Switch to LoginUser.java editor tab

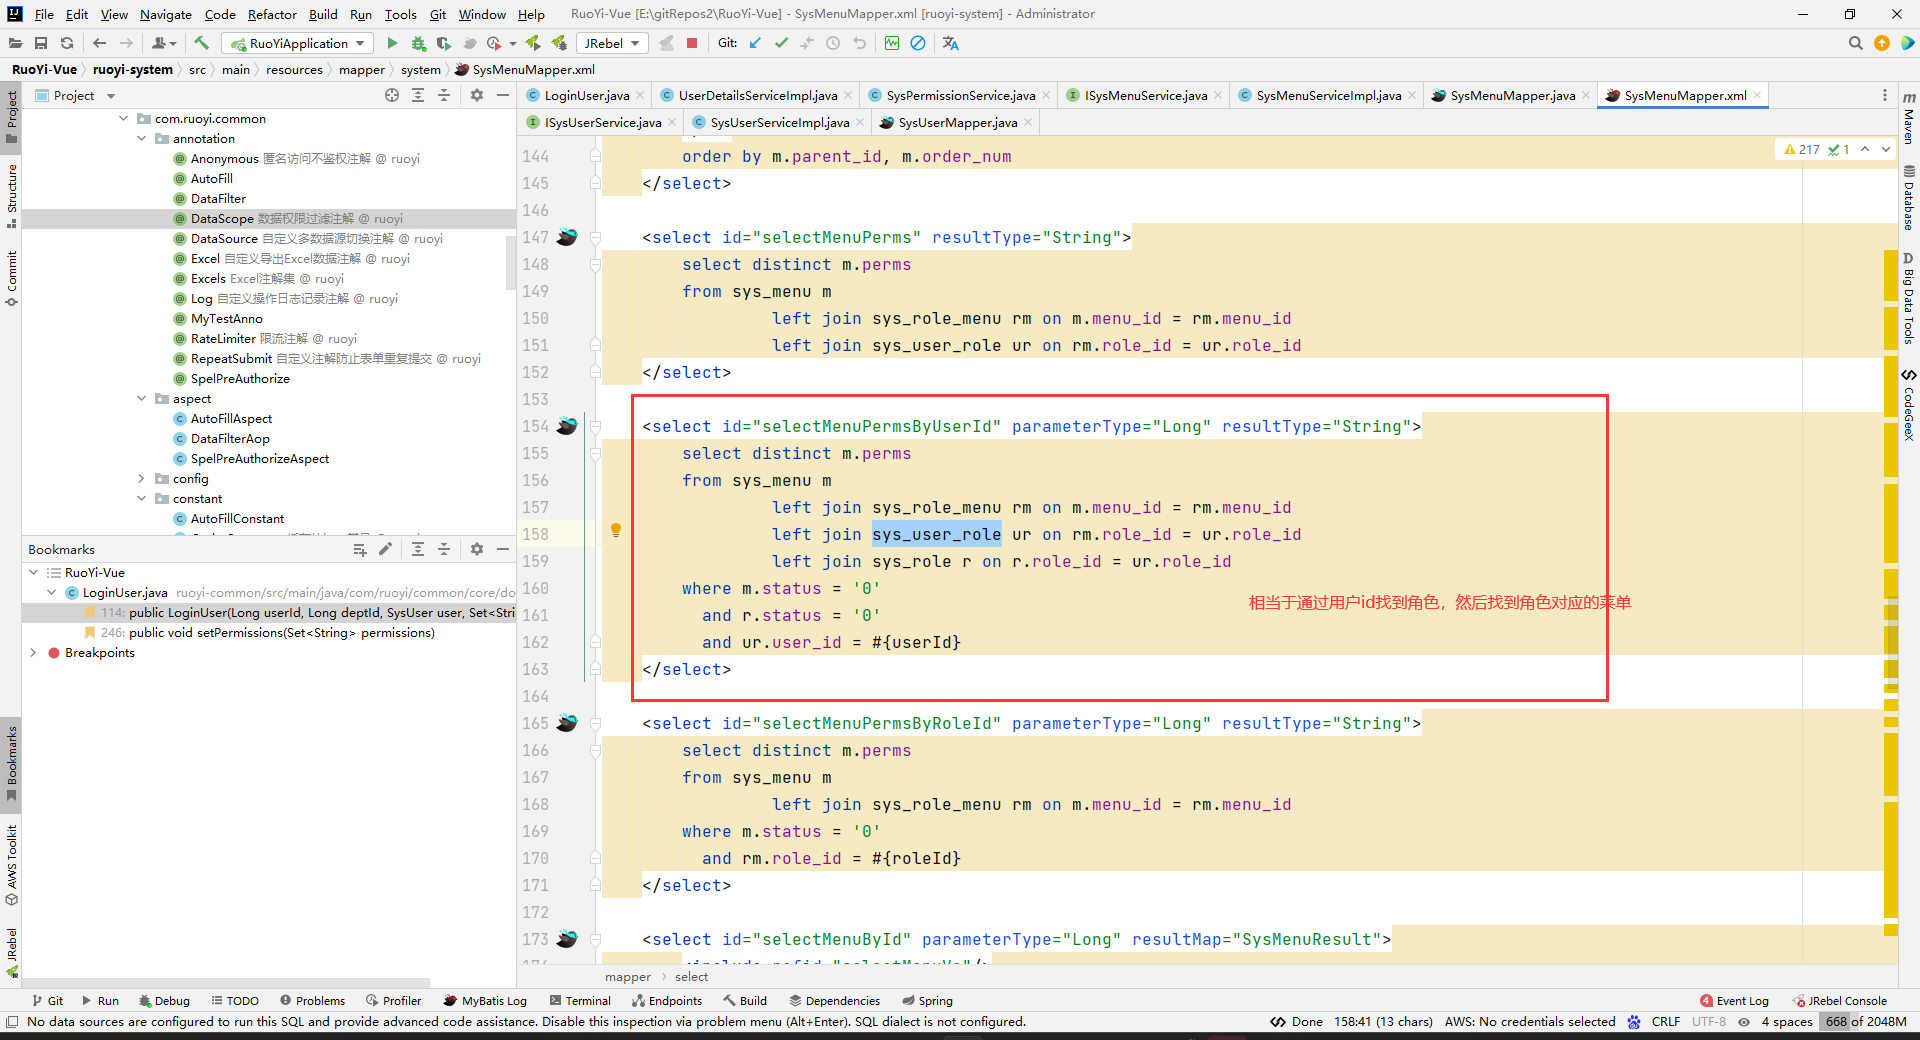point(586,95)
